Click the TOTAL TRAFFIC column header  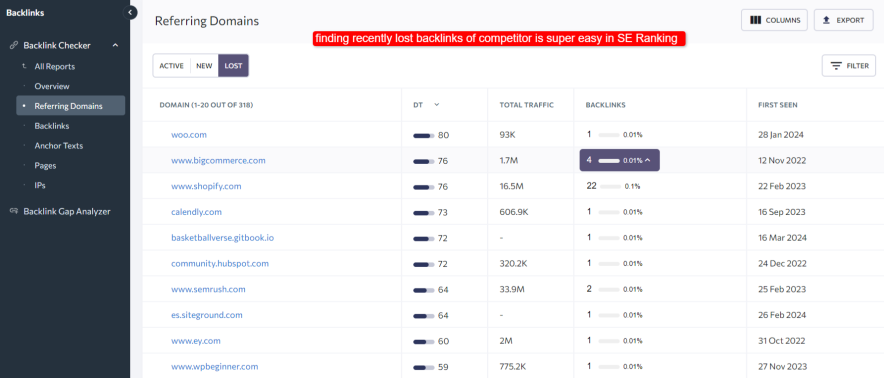pyautogui.click(x=527, y=105)
